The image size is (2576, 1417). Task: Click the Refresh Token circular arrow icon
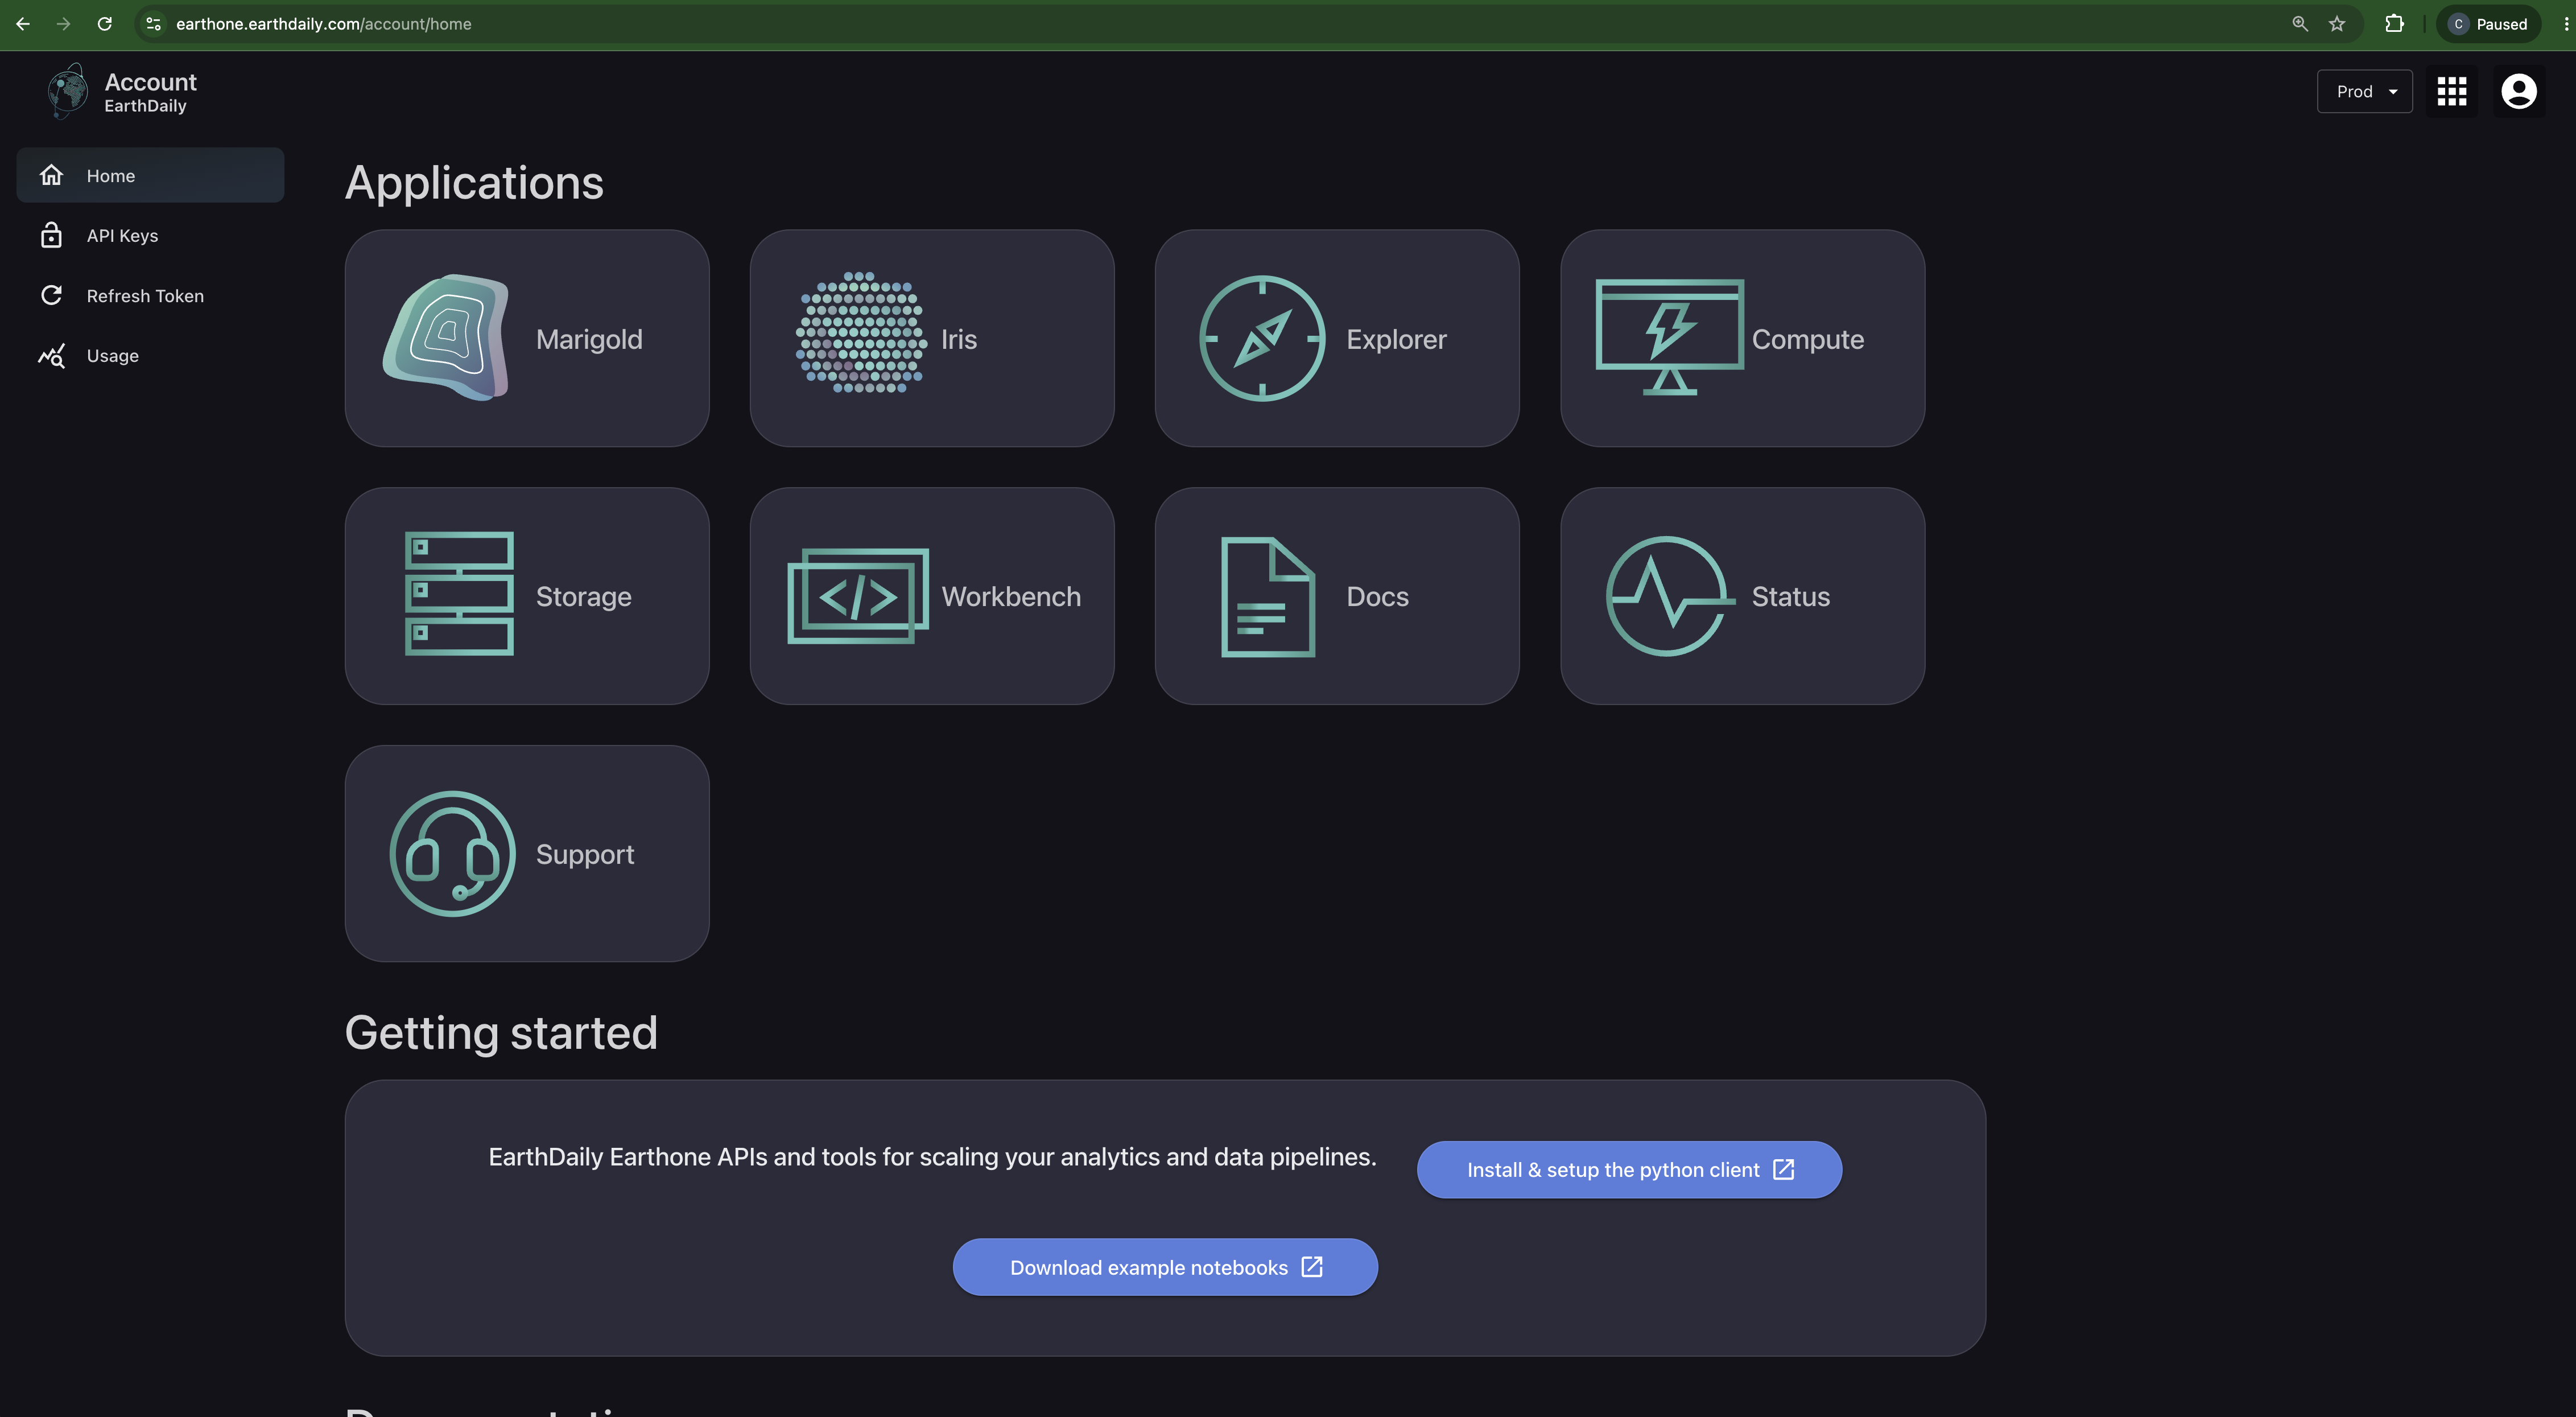point(51,295)
